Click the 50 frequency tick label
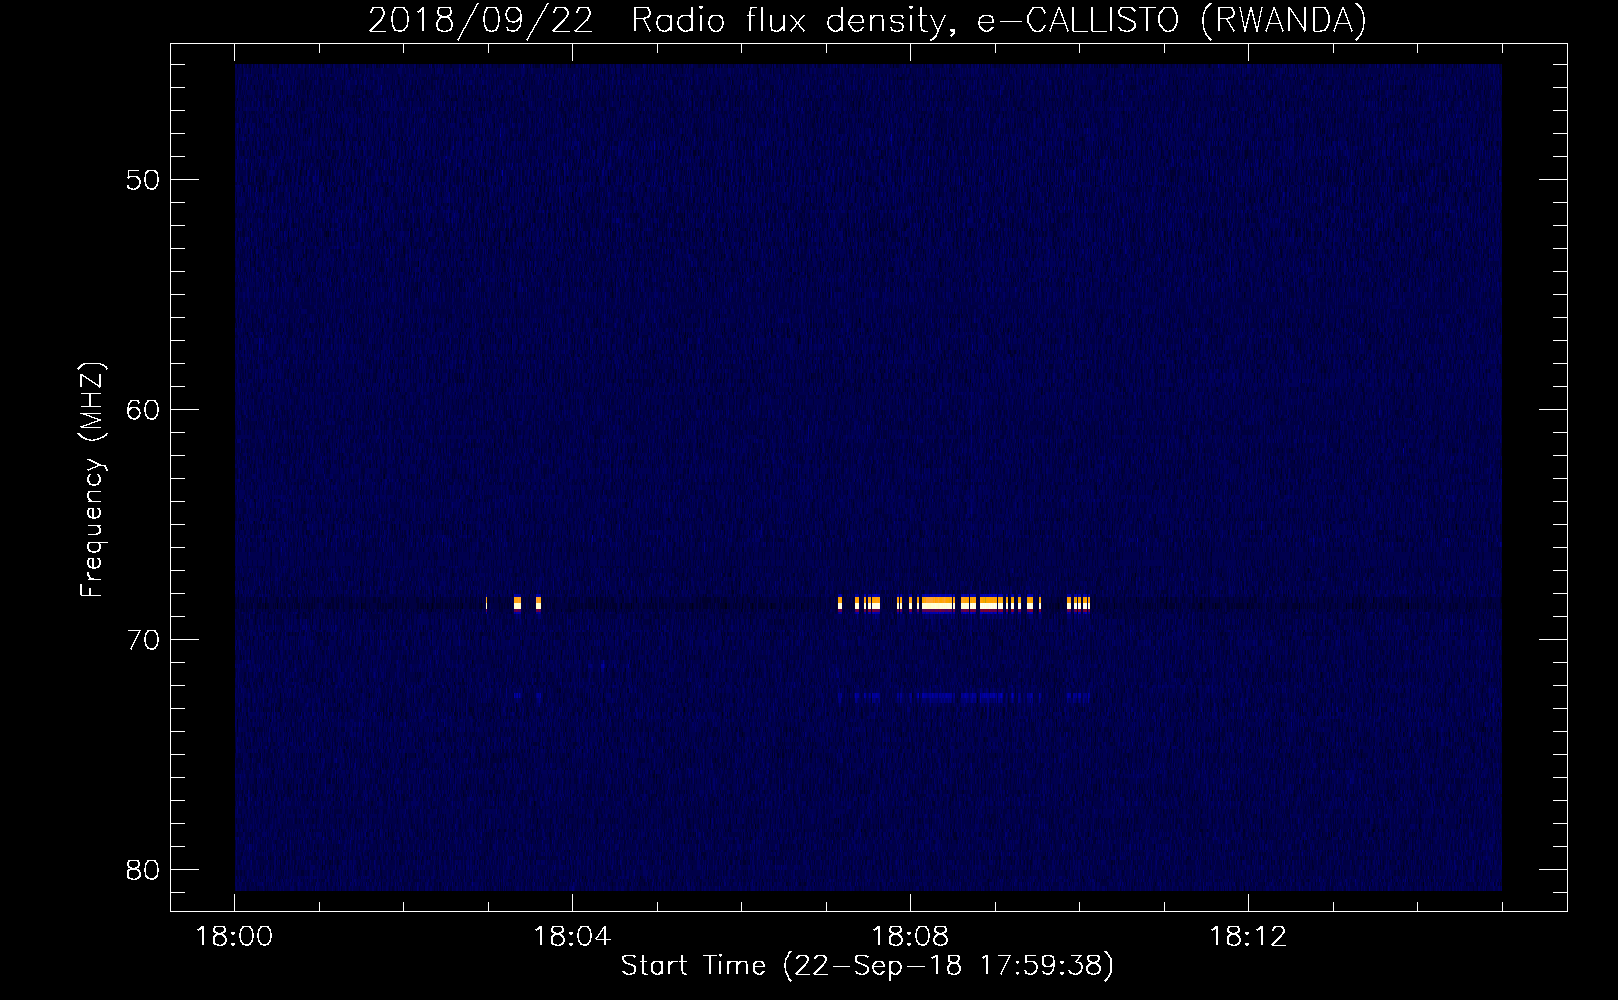This screenshot has width=1618, height=1000. click(143, 180)
